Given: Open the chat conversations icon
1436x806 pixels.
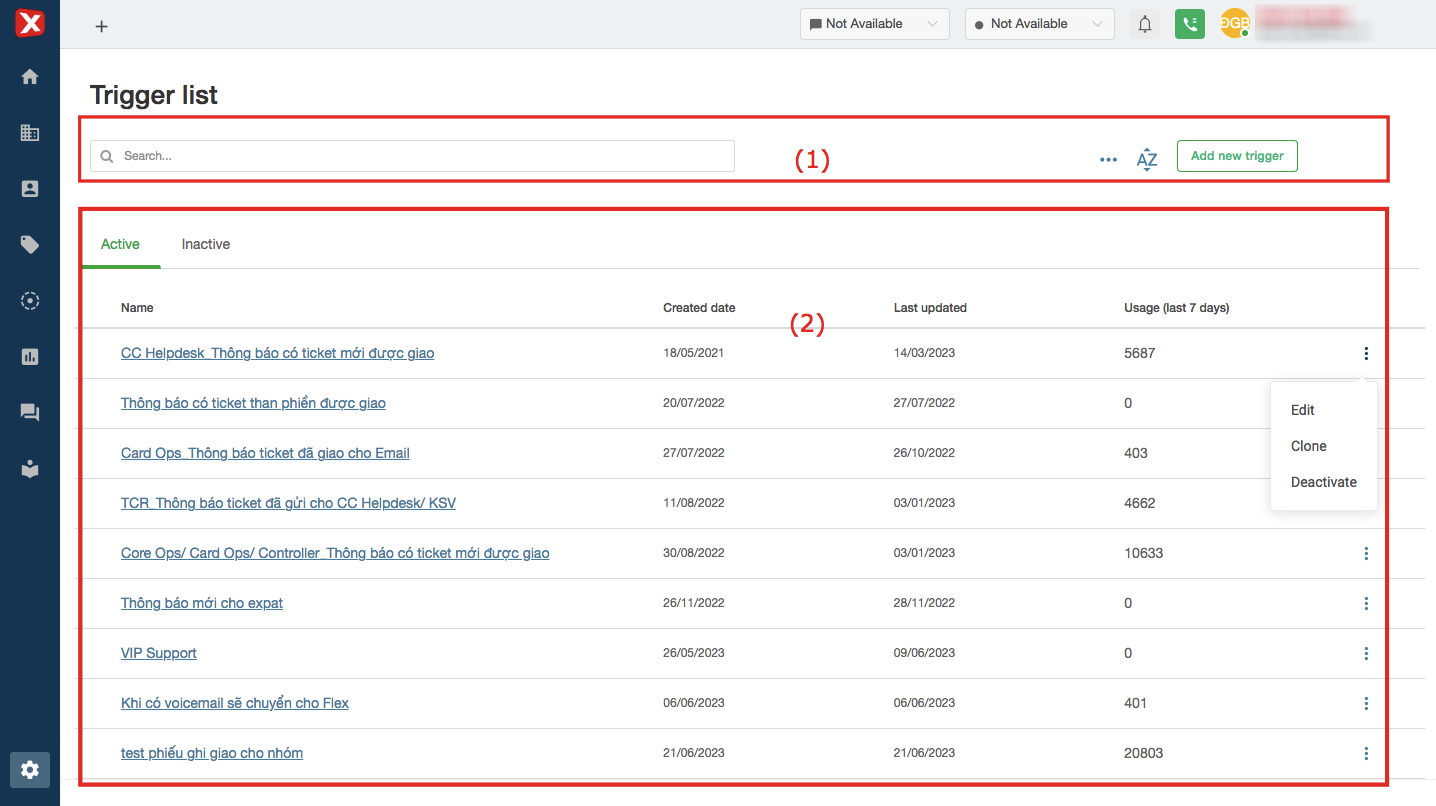Looking at the screenshot, I should 30,412.
